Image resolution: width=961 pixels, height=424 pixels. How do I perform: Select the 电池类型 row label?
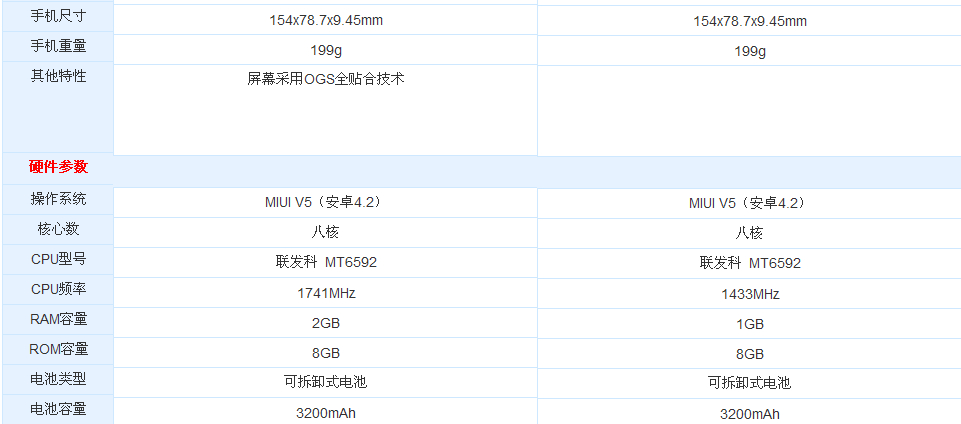pyautogui.click(x=58, y=380)
